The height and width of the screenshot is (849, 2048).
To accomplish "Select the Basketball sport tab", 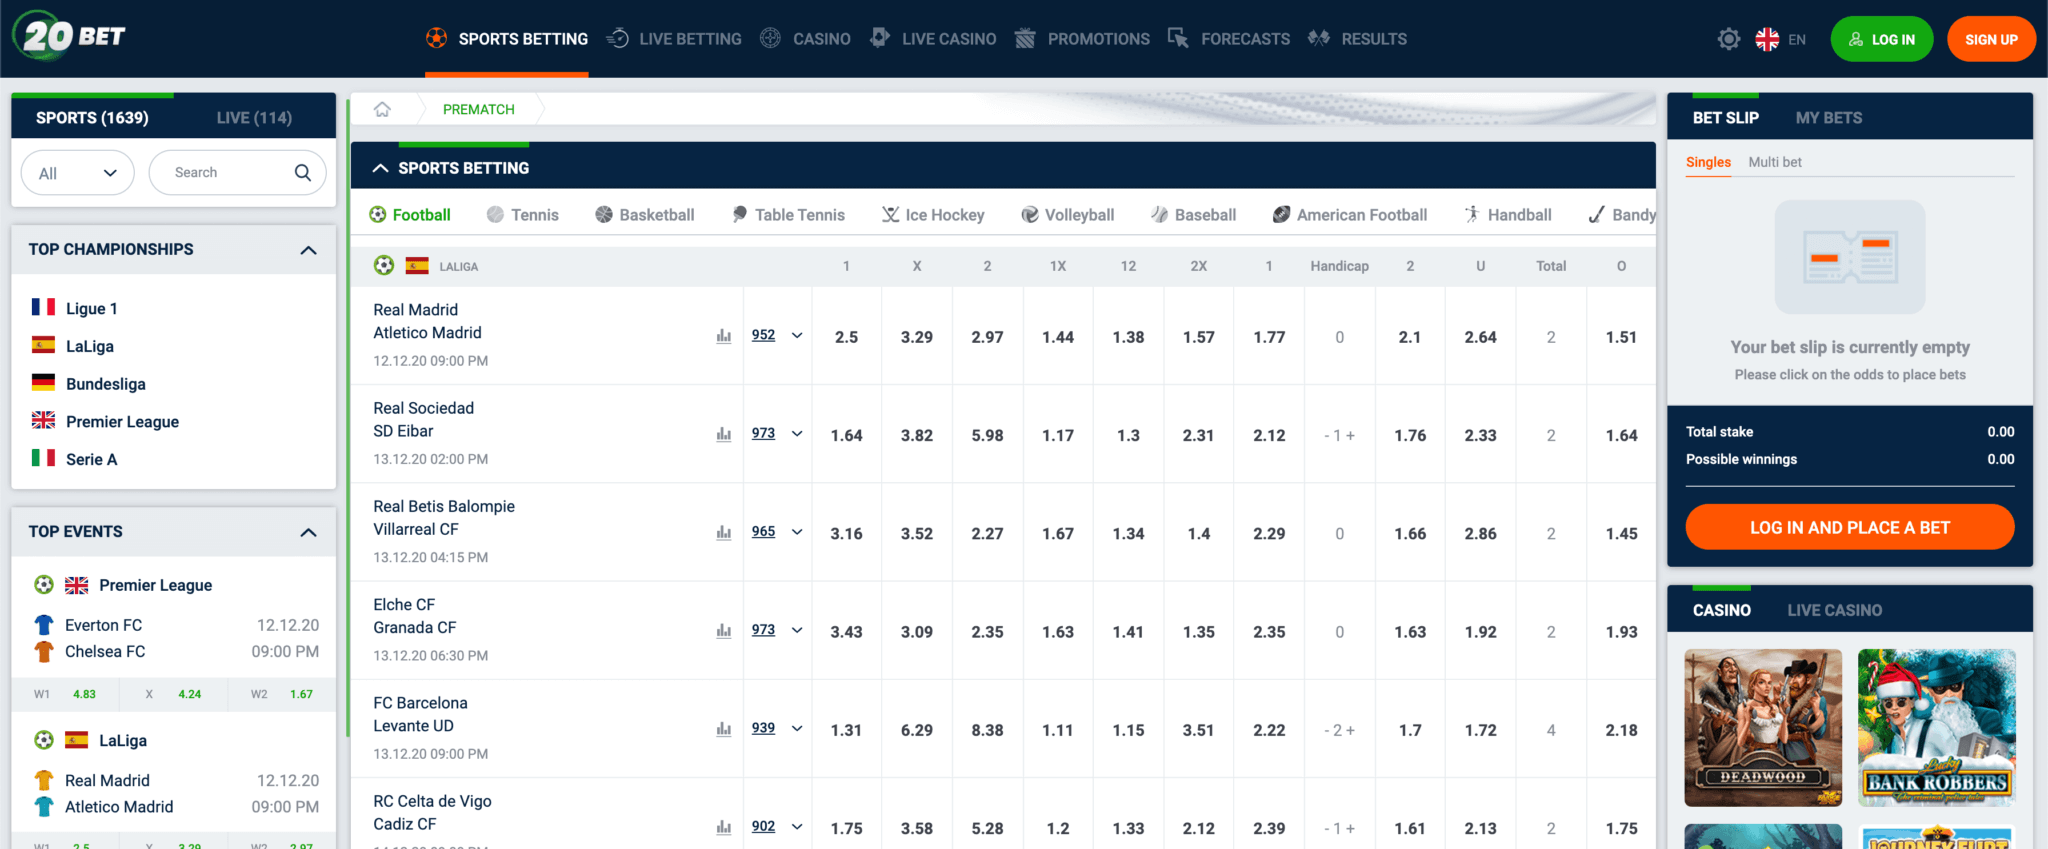I will tap(645, 215).
